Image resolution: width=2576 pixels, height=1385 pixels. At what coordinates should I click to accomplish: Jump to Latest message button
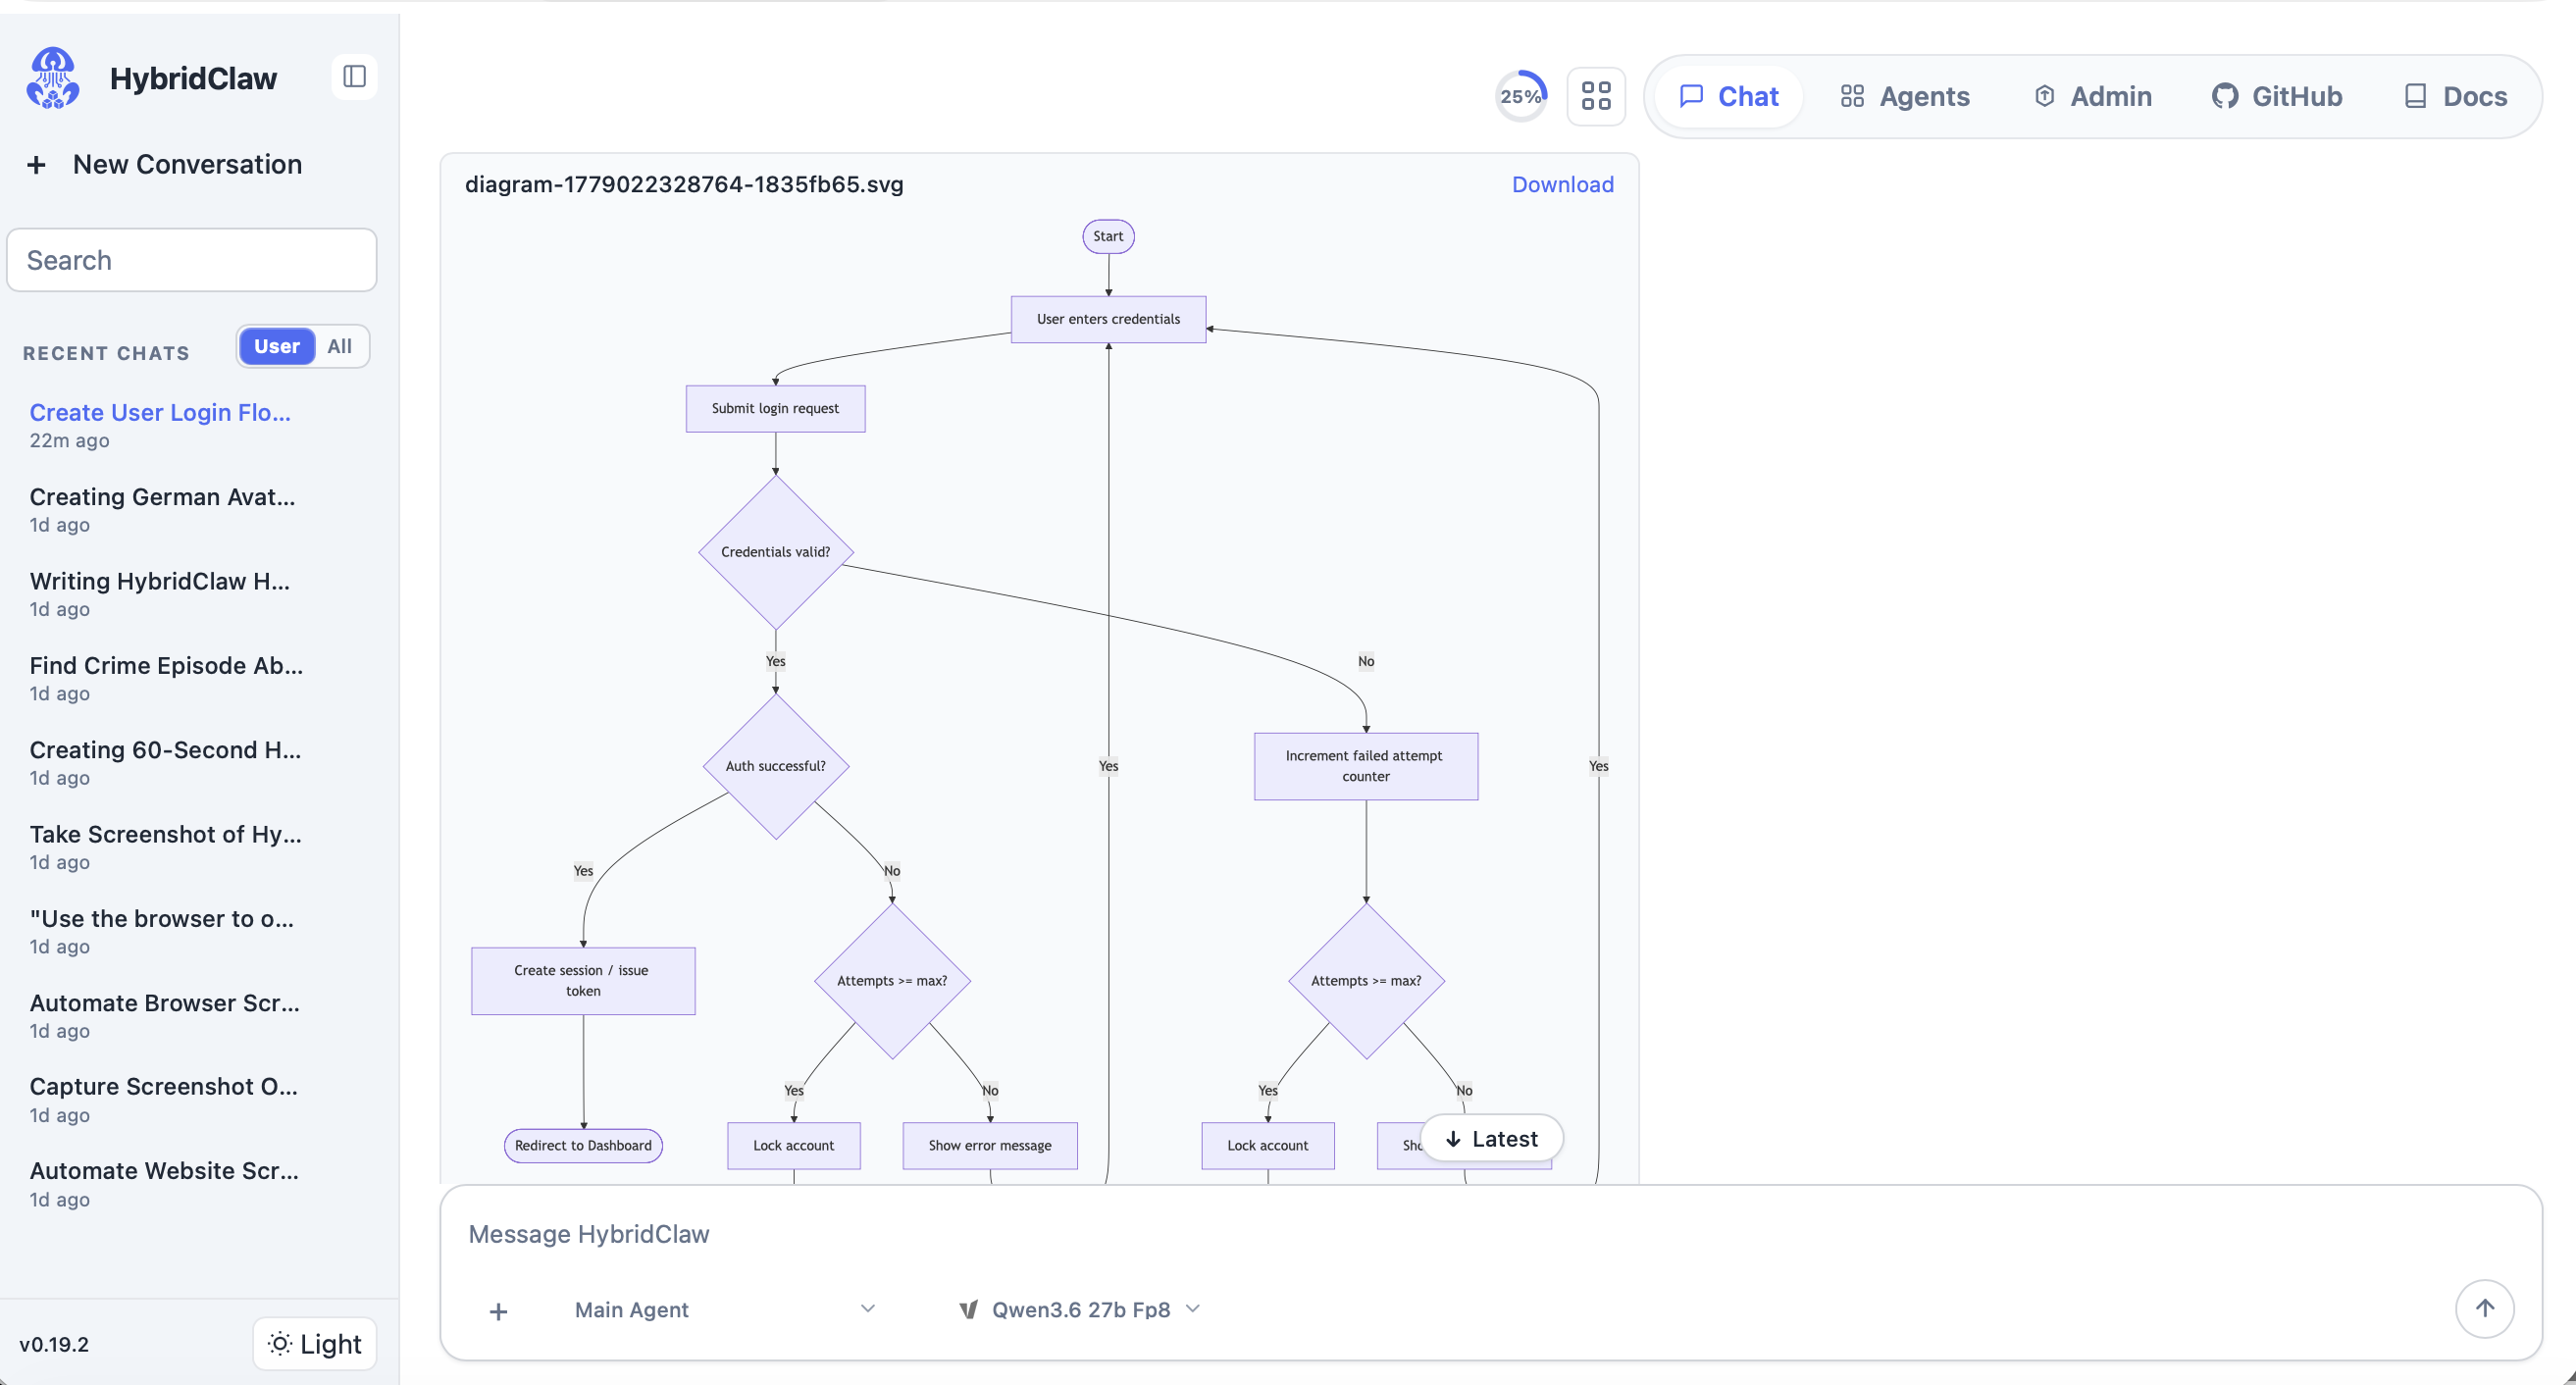tap(1491, 1138)
